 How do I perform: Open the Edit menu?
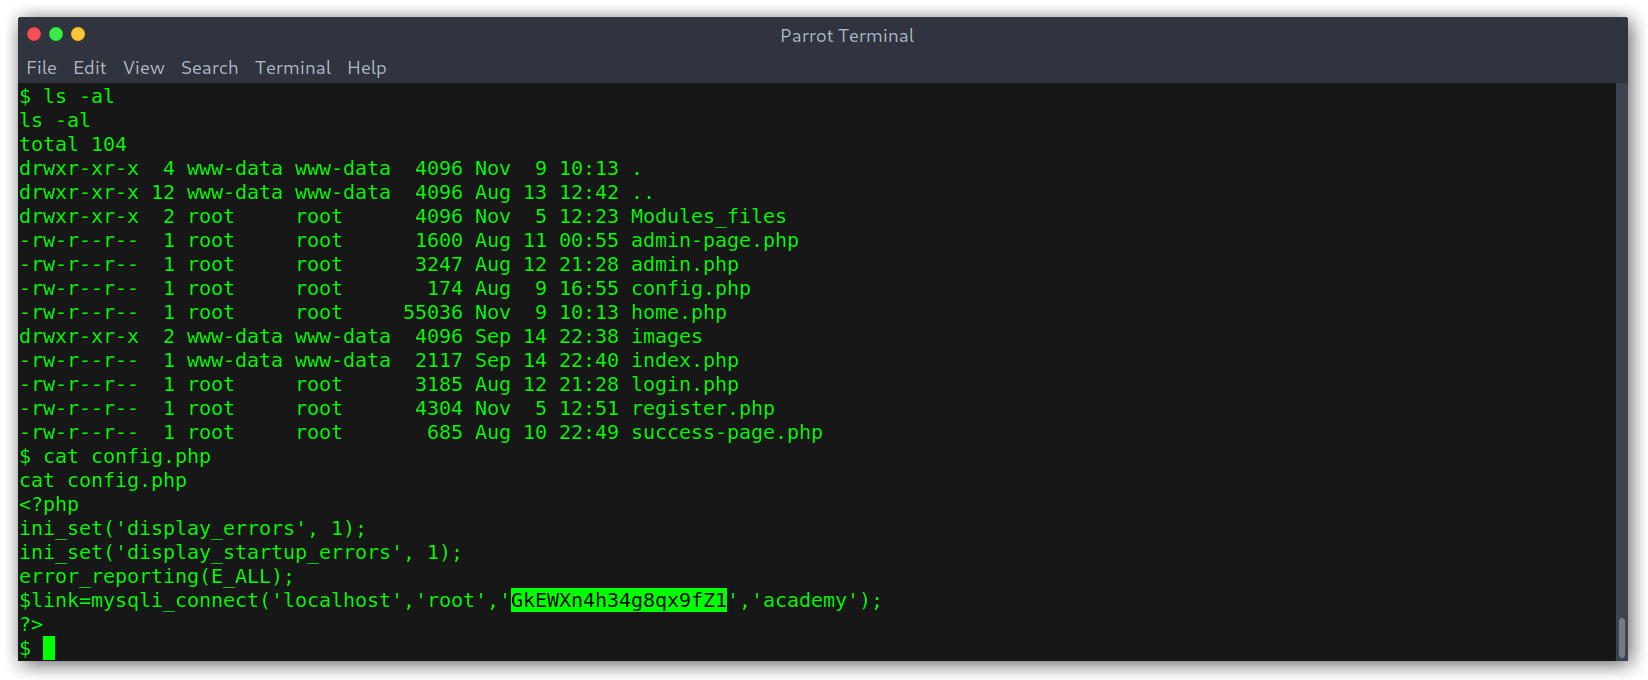(89, 68)
